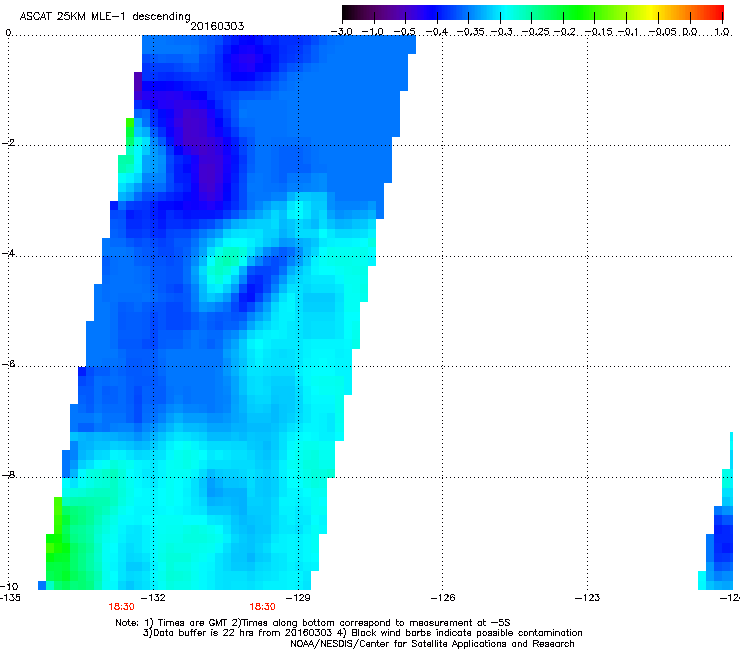This screenshot has width=740, height=650.
Task: Click the latitude axis label -4
Action: point(8,253)
